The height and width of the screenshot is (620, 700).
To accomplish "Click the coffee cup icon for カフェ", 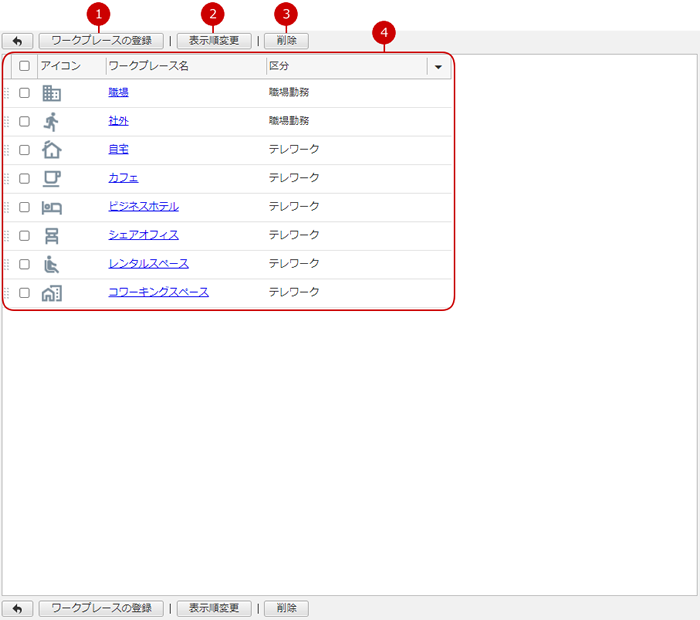I will (52, 178).
